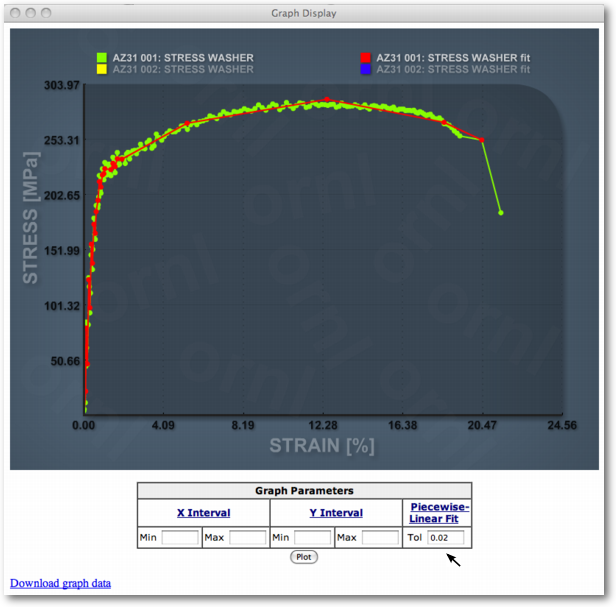The height and width of the screenshot is (607, 616).
Task: Toggle the AZ31 002: STRESS WASHER fit label
Action: 454,70
